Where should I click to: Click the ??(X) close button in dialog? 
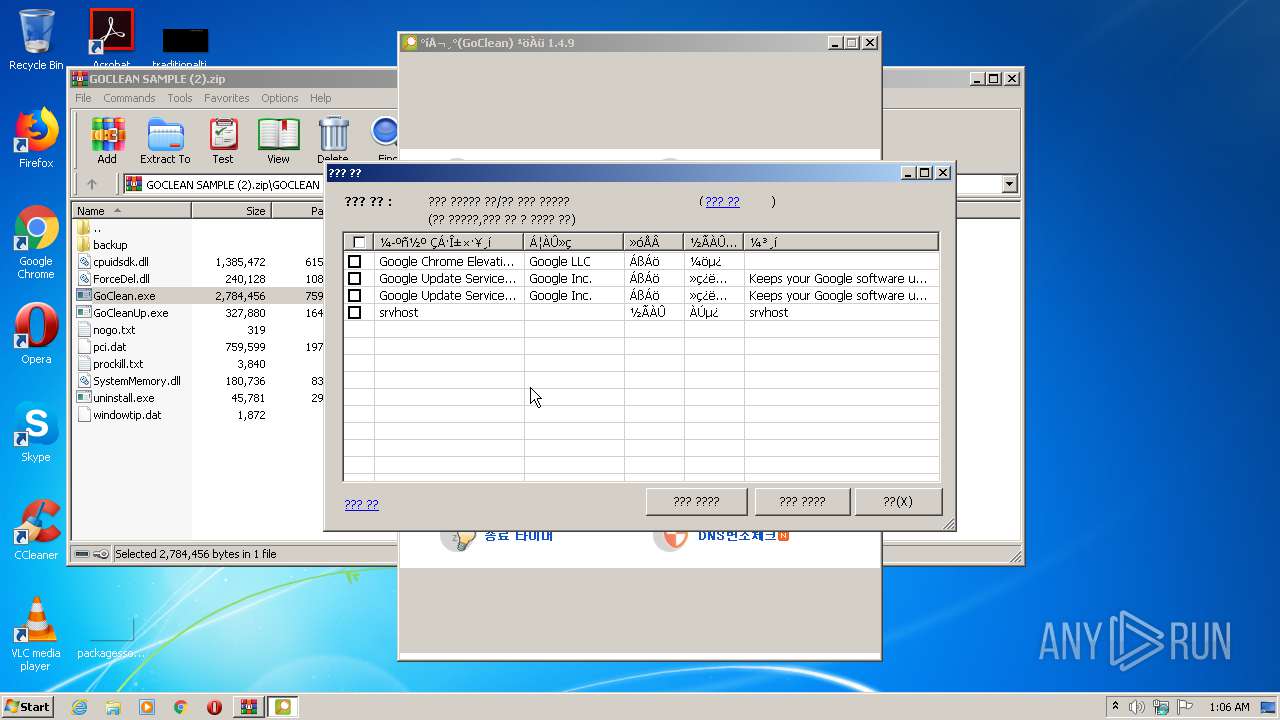pos(898,502)
